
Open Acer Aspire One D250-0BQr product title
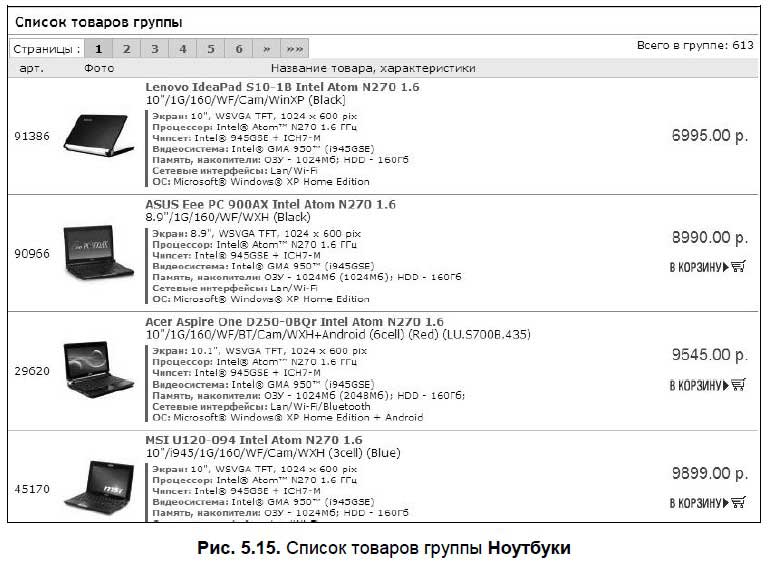[x=294, y=322]
